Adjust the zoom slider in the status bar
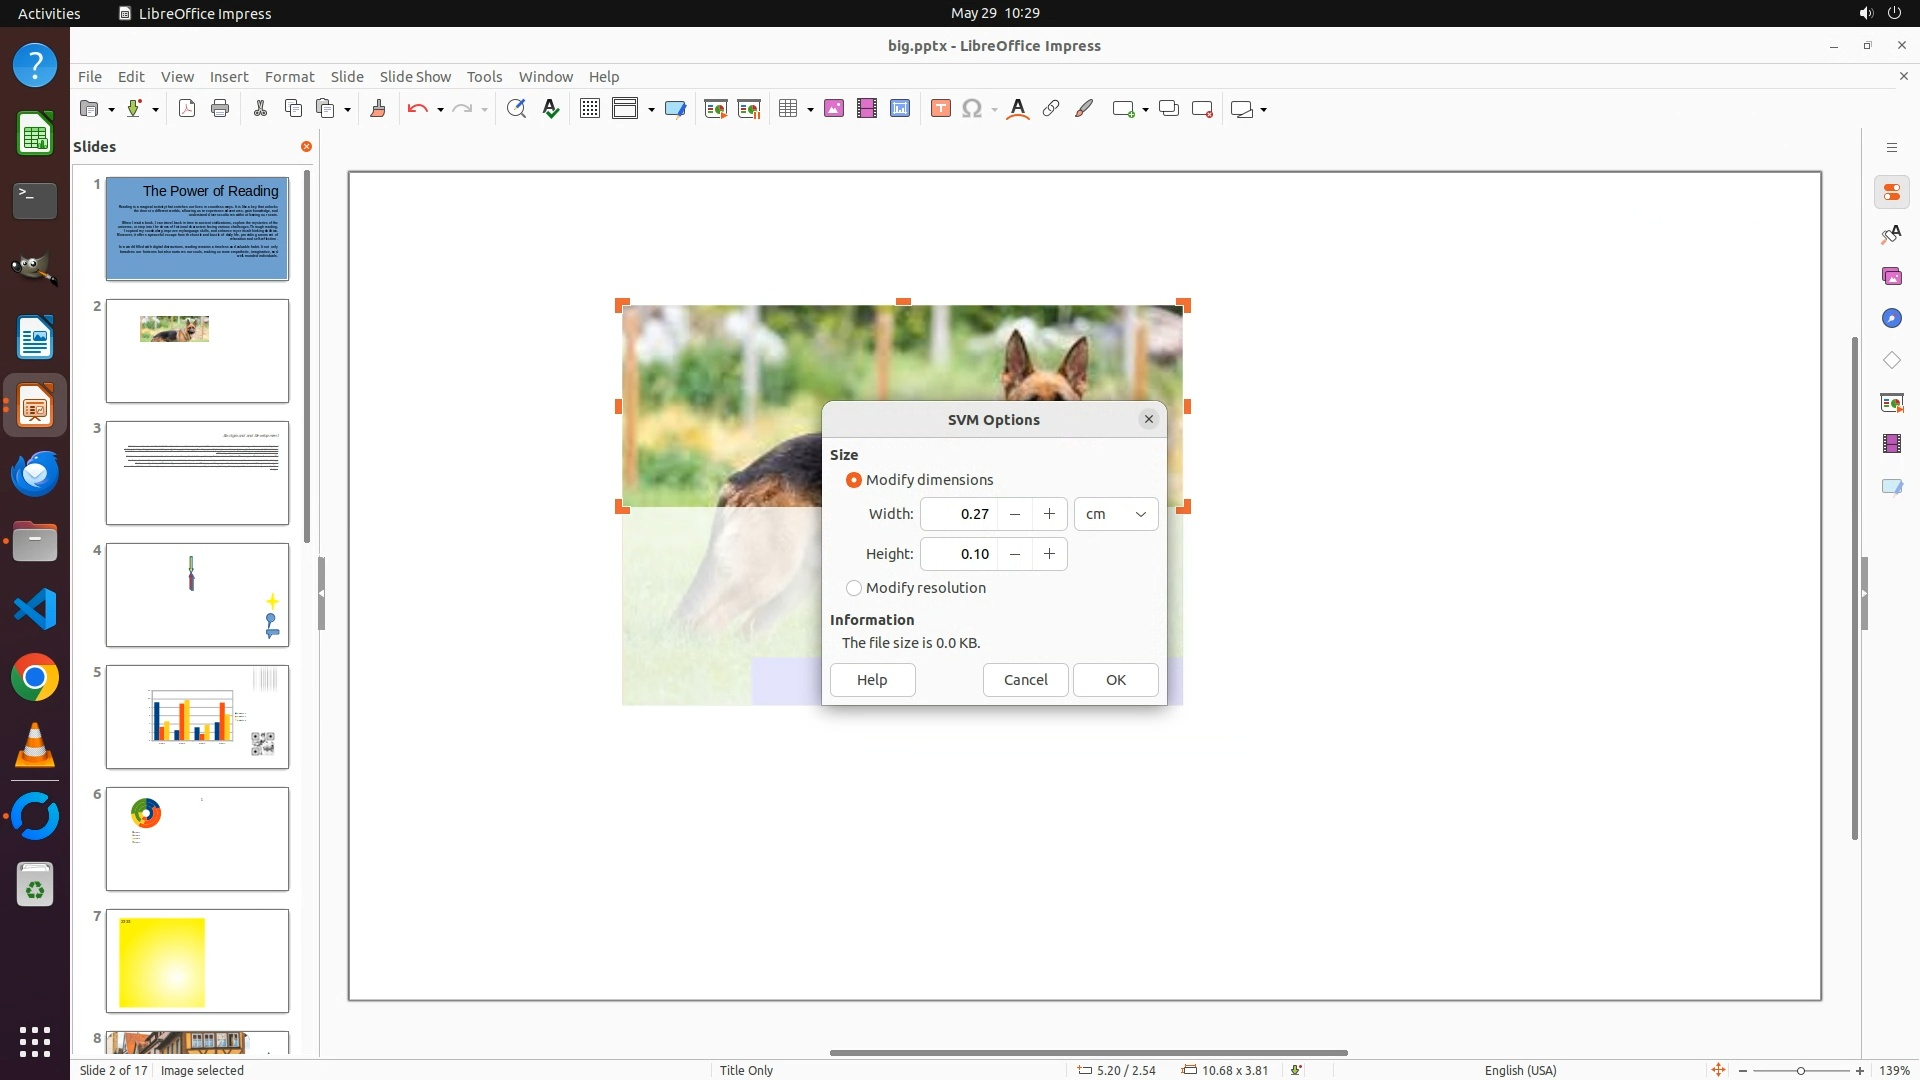Viewport: 1920px width, 1080px height. [1800, 1070]
